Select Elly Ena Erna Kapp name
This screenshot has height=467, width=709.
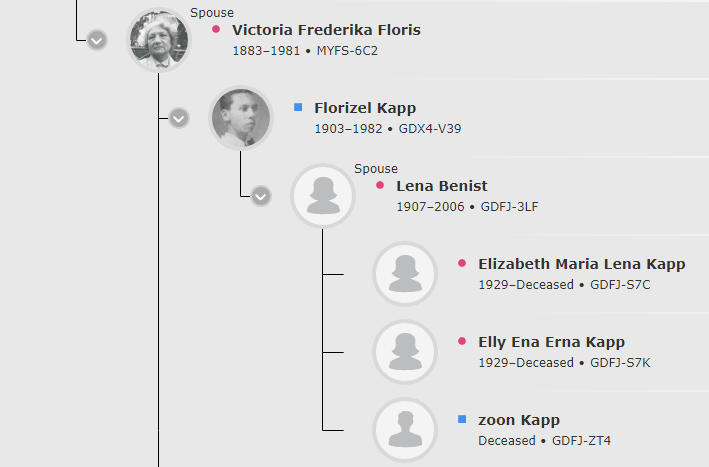pyautogui.click(x=552, y=342)
